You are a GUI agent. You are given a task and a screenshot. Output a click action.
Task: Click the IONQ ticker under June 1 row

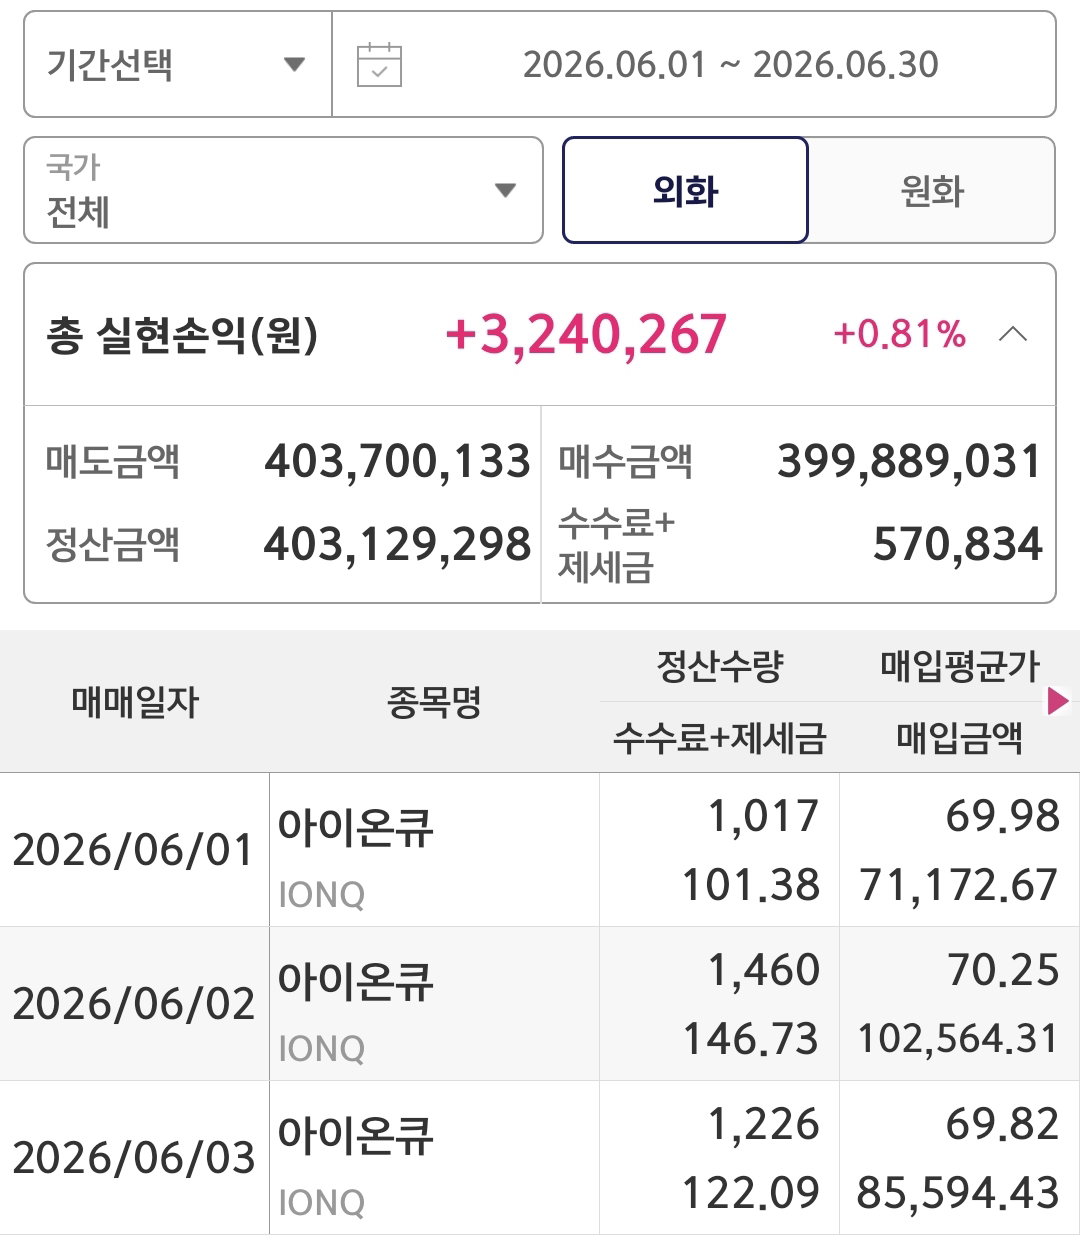click(x=321, y=894)
